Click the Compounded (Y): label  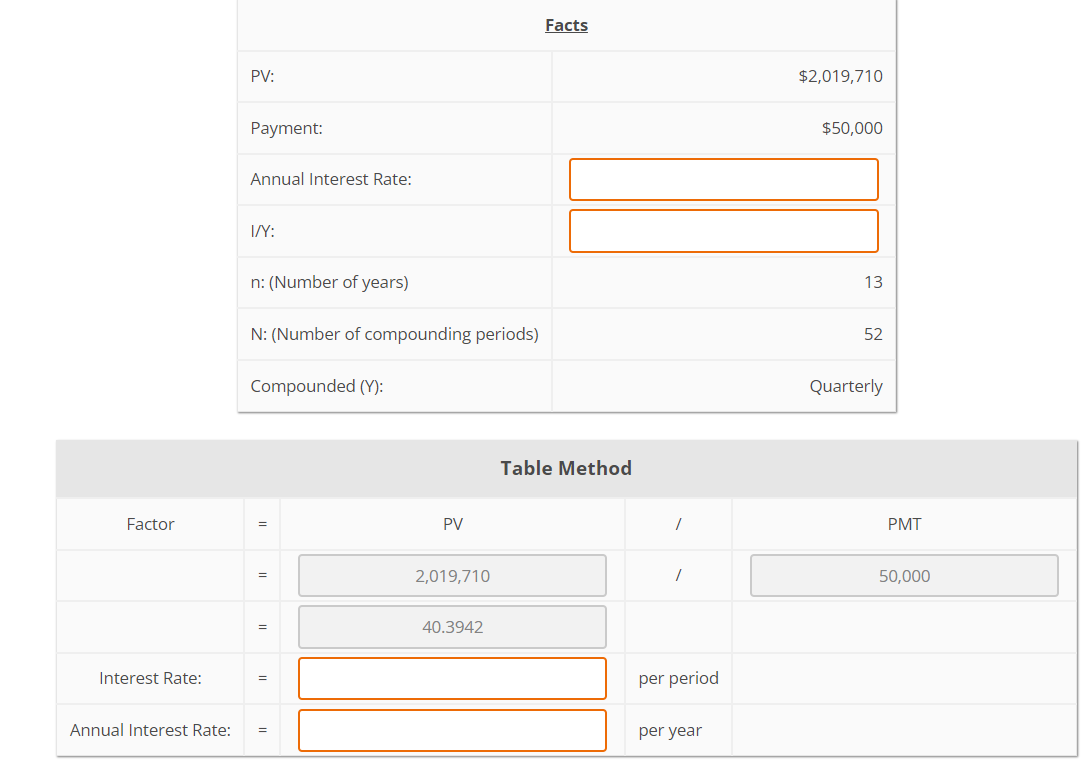316,386
